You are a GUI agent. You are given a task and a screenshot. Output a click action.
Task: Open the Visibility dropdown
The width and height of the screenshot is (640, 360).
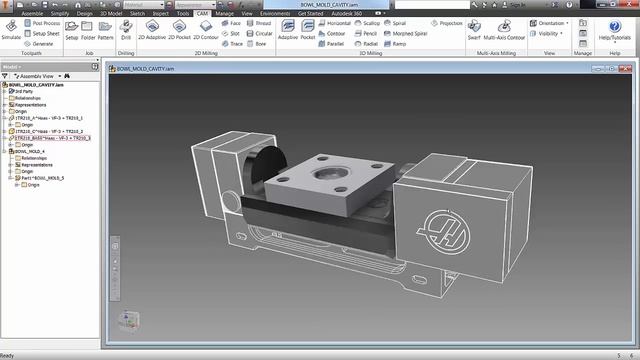[546, 33]
